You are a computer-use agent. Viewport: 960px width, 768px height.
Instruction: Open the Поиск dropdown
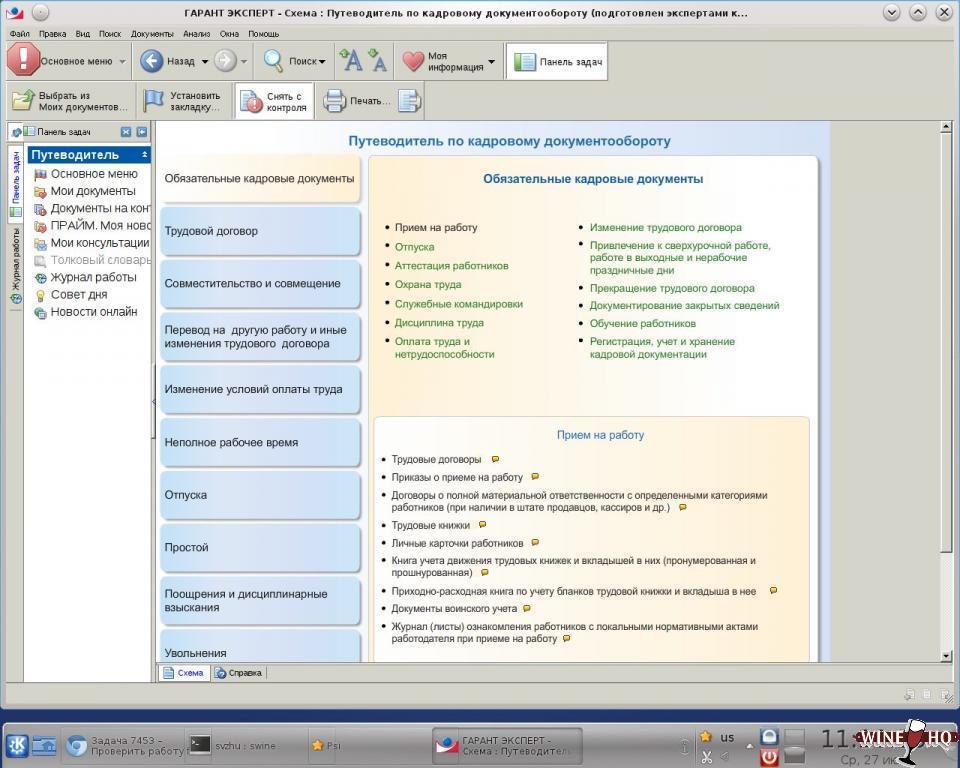click(x=322, y=62)
